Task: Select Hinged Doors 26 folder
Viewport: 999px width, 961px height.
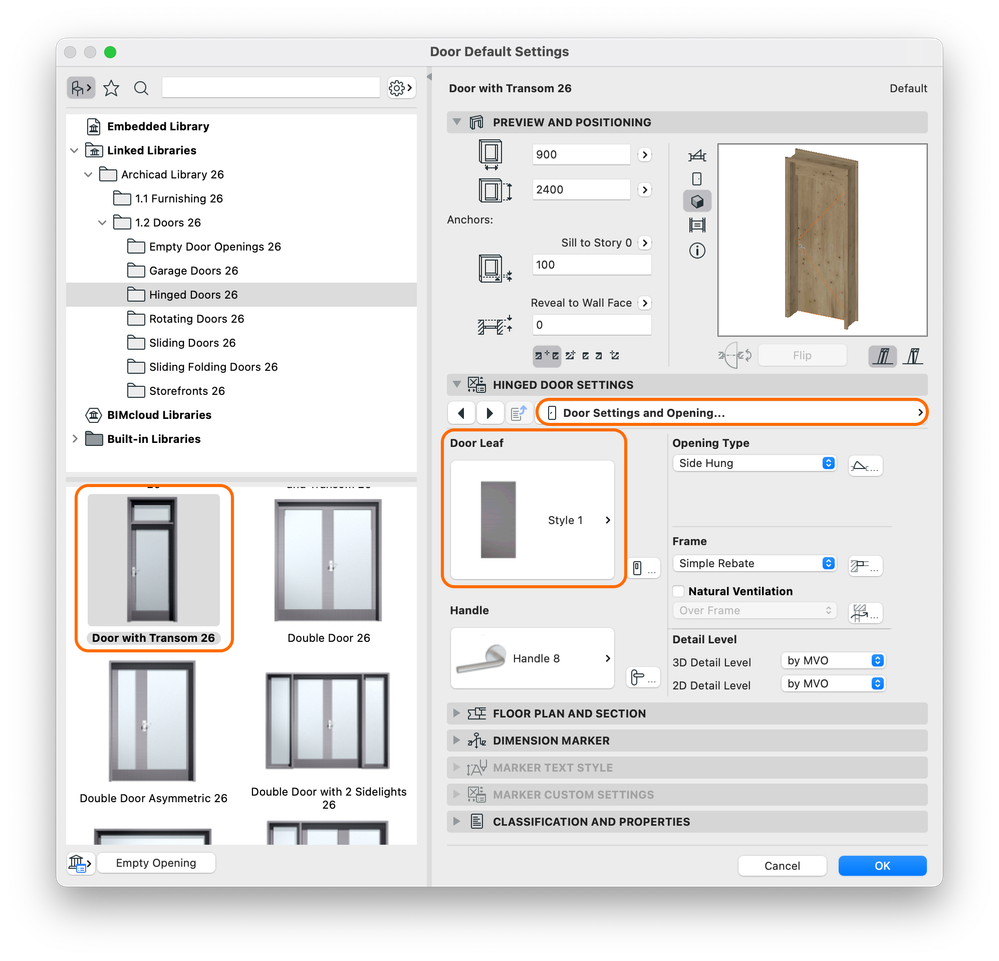Action: pyautogui.click(x=241, y=295)
